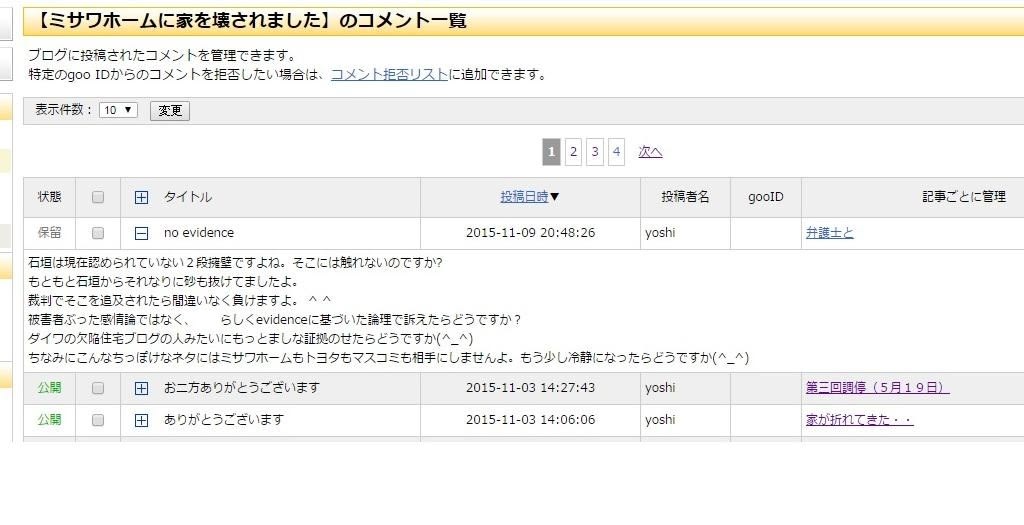Click the お二方ありがとうございます title text

(242, 388)
